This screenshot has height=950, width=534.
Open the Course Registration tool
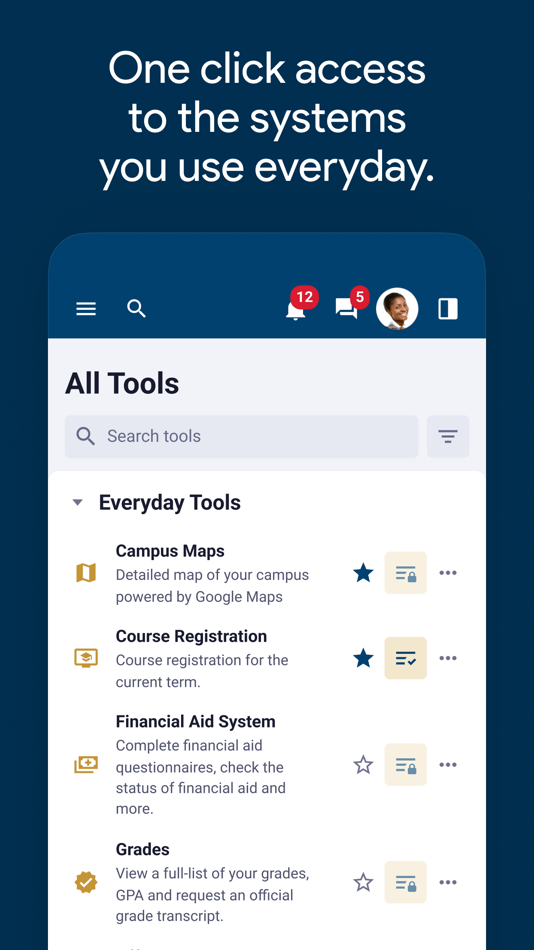click(x=192, y=636)
